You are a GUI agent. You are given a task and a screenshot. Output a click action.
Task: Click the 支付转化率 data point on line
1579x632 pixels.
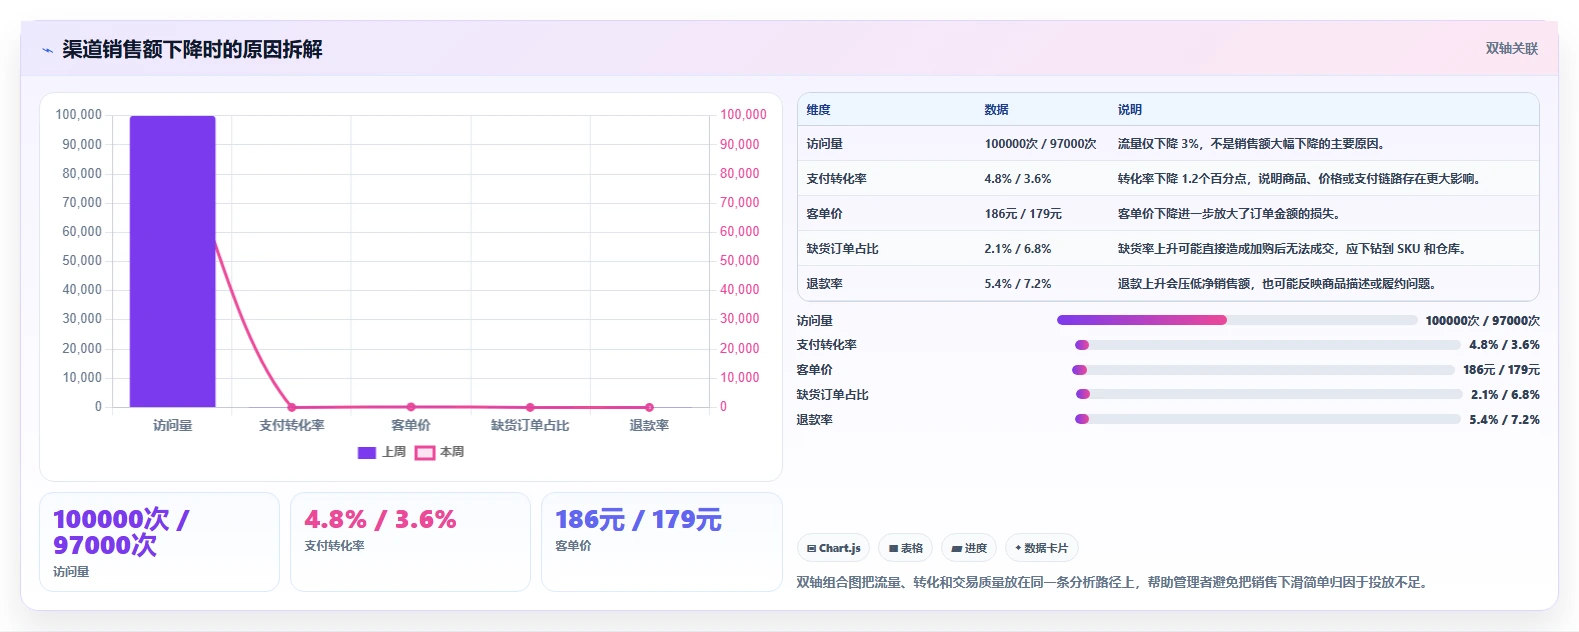click(292, 407)
